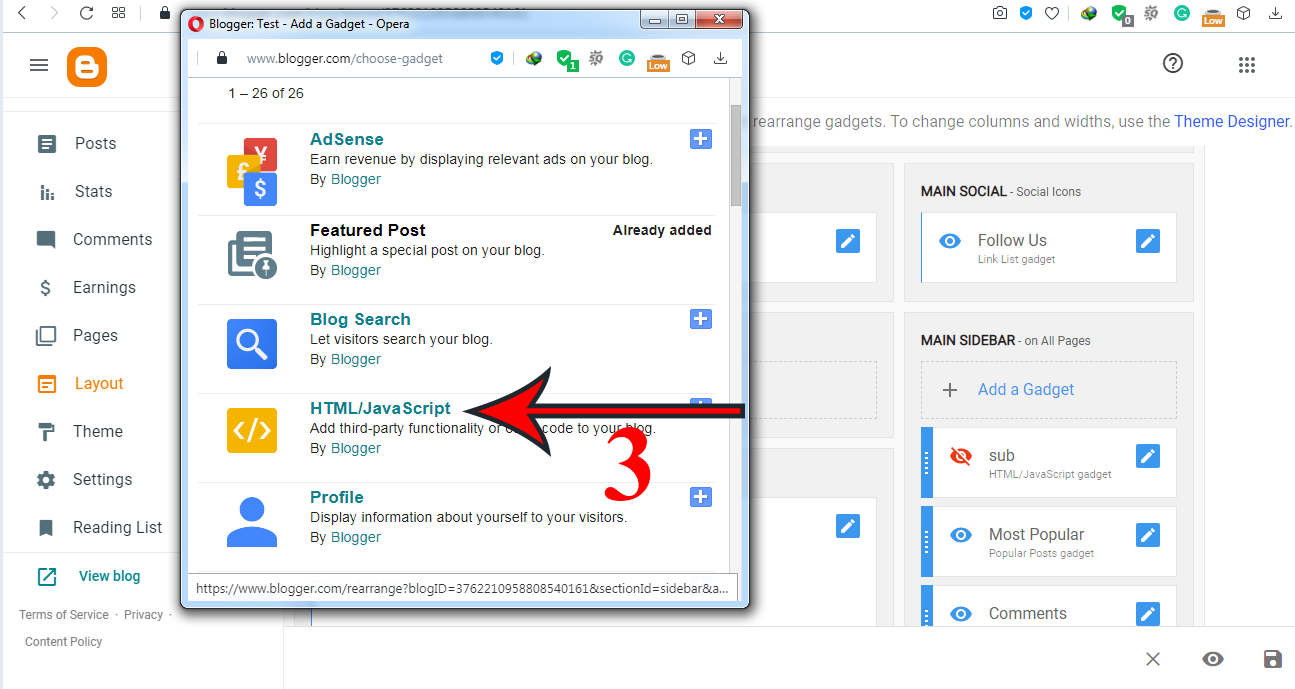
Task: Open the Privacy link
Action: (143, 615)
